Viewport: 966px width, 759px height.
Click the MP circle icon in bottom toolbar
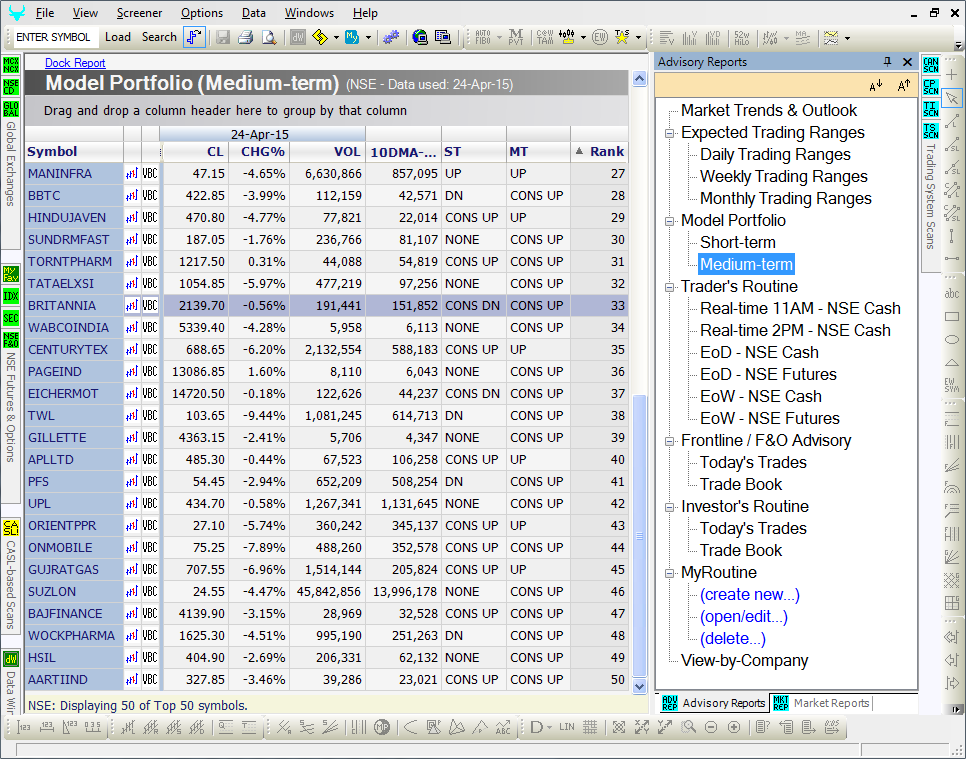point(382,728)
